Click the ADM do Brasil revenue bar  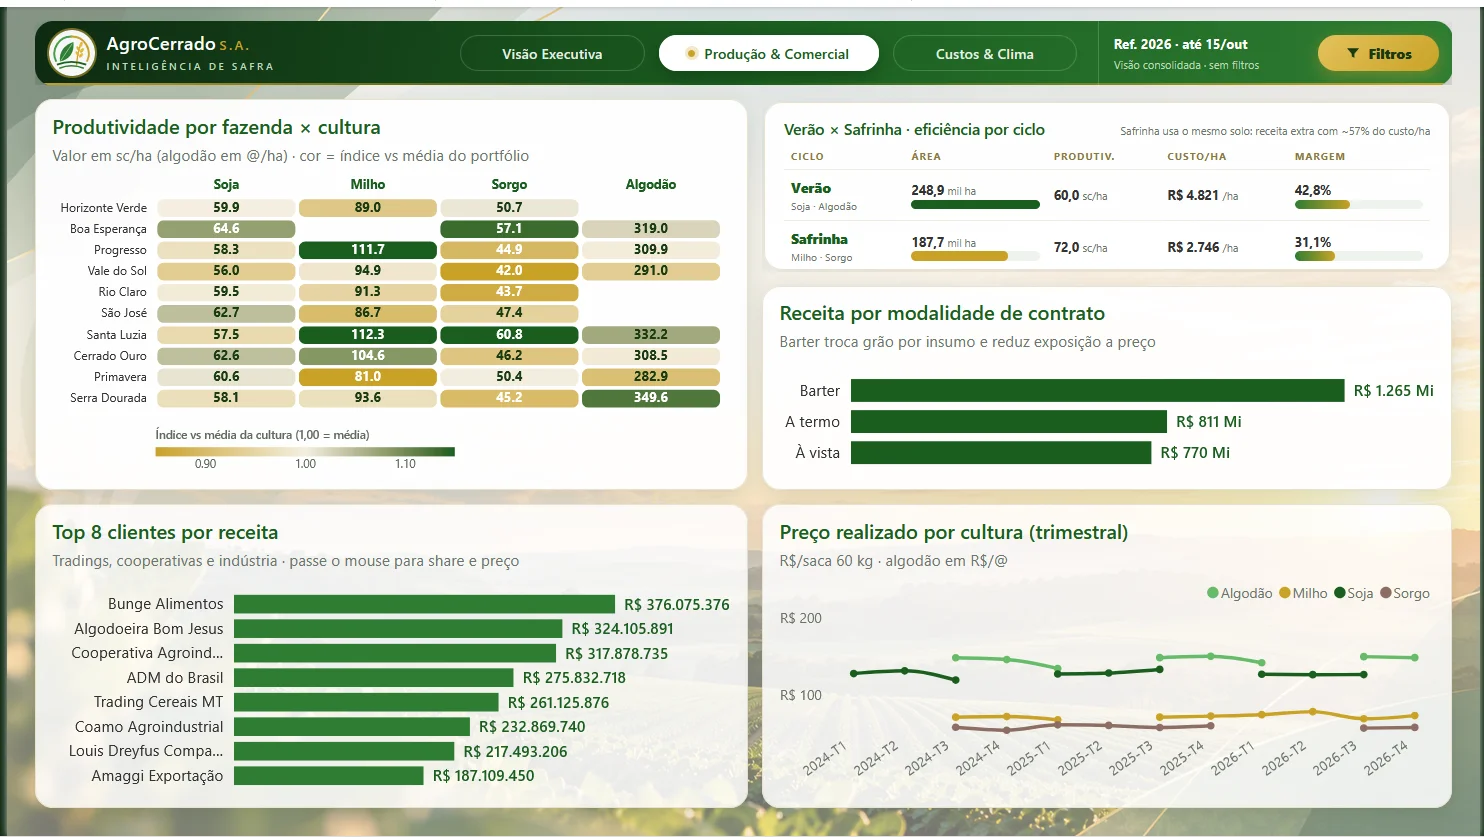(374, 678)
